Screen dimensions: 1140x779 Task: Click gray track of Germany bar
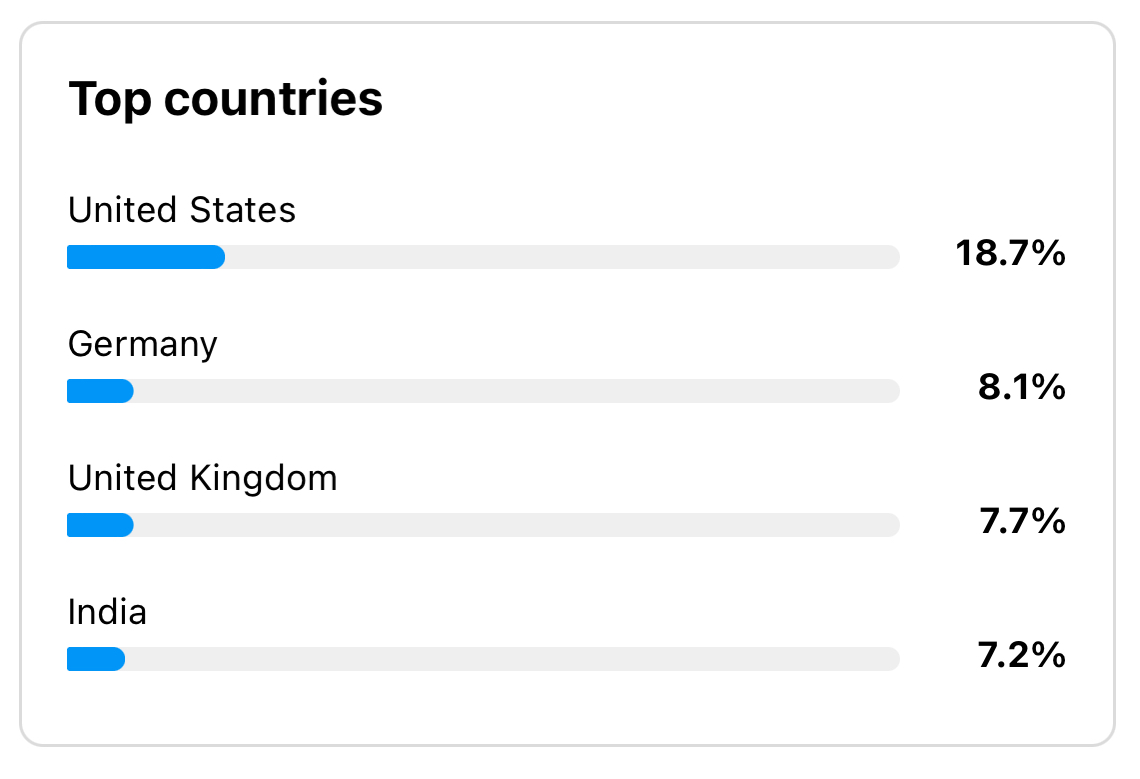click(x=517, y=391)
